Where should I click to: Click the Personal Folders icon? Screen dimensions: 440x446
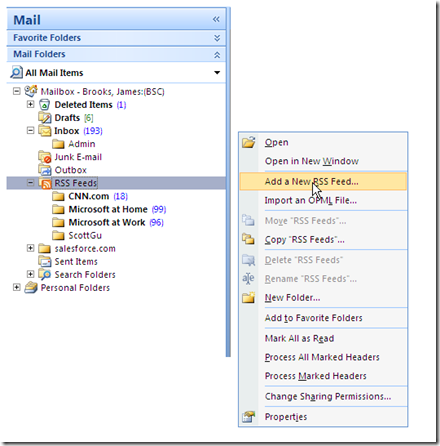click(x=31, y=288)
